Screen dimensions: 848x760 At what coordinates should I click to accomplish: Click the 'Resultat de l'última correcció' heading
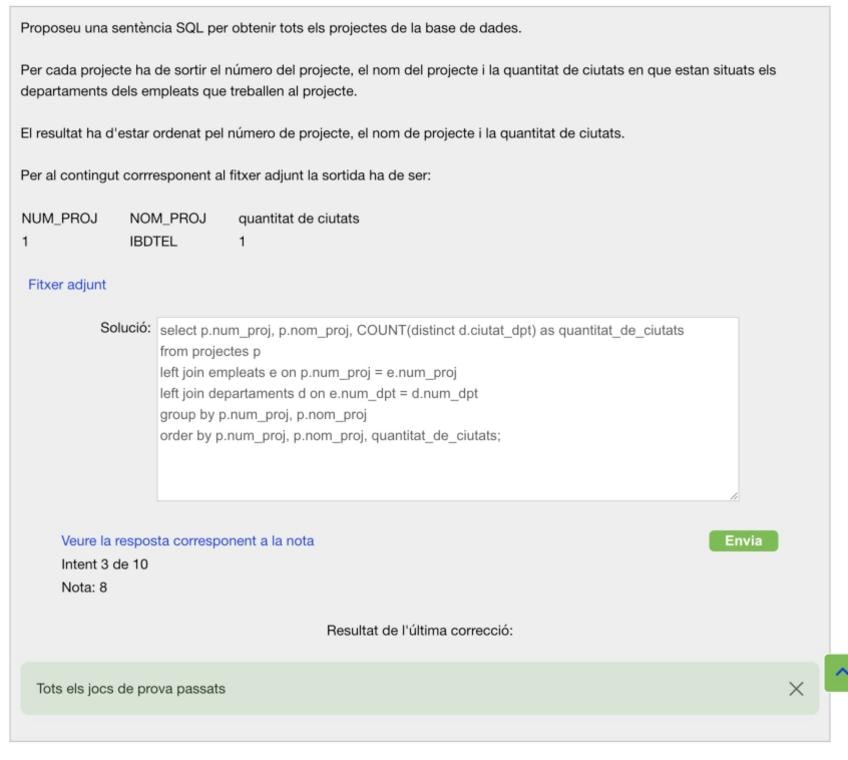tap(419, 631)
